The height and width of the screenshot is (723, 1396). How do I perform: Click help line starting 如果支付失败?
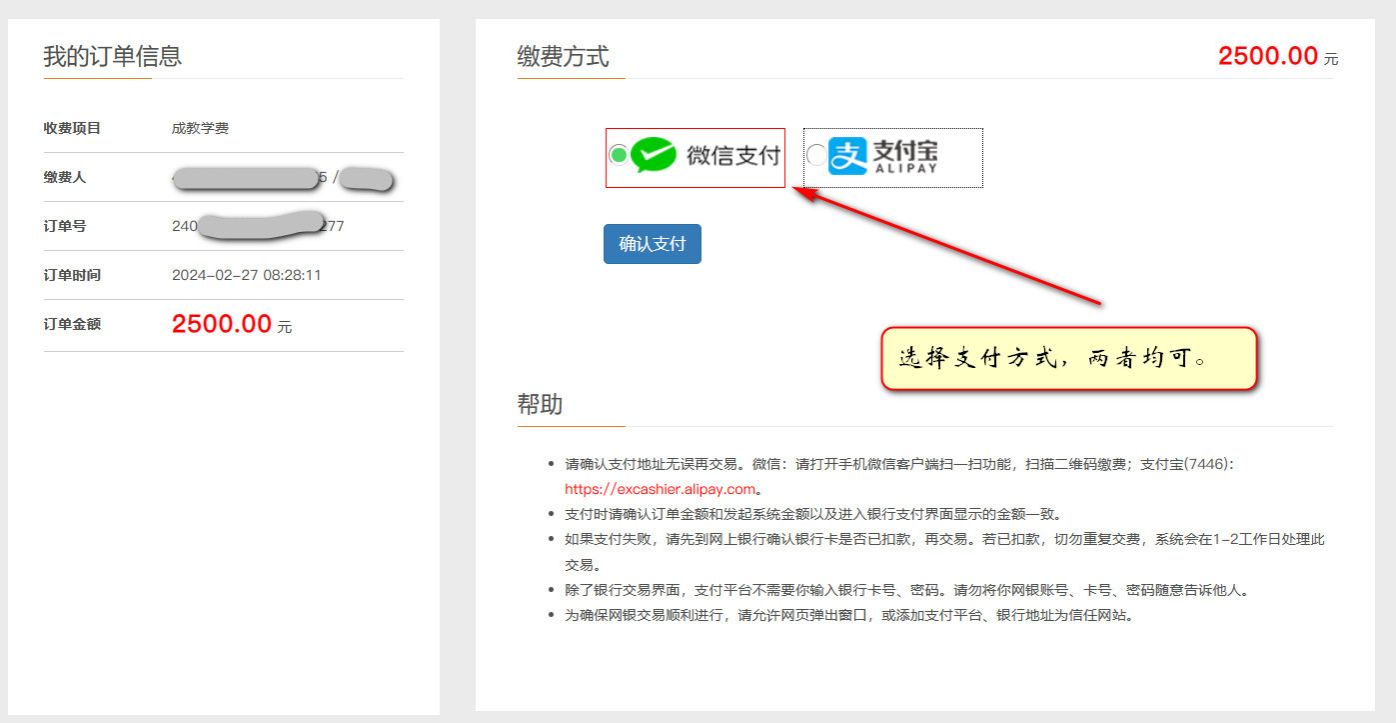[x=945, y=552]
